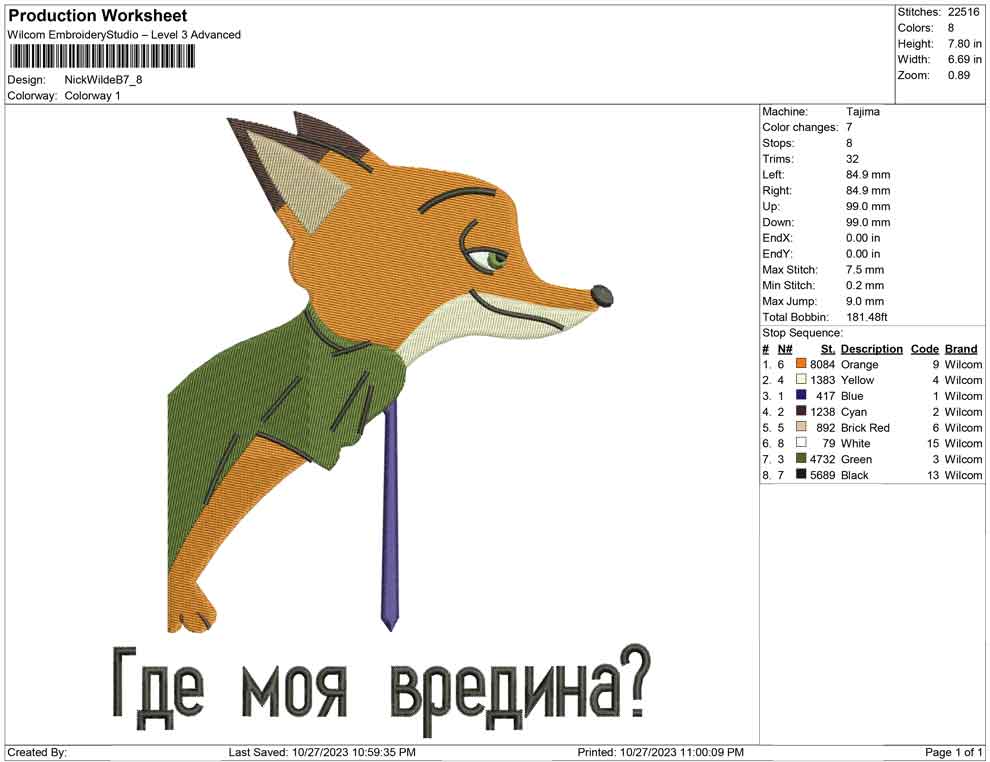This screenshot has height=762, width=990.
Task: Click the Machine value 'Tajima'
Action: (863, 112)
